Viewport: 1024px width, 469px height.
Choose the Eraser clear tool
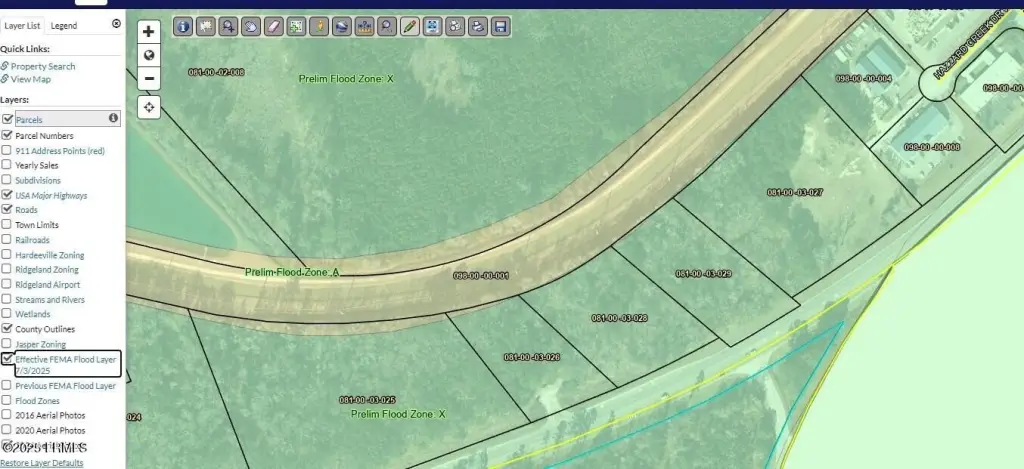(x=273, y=27)
